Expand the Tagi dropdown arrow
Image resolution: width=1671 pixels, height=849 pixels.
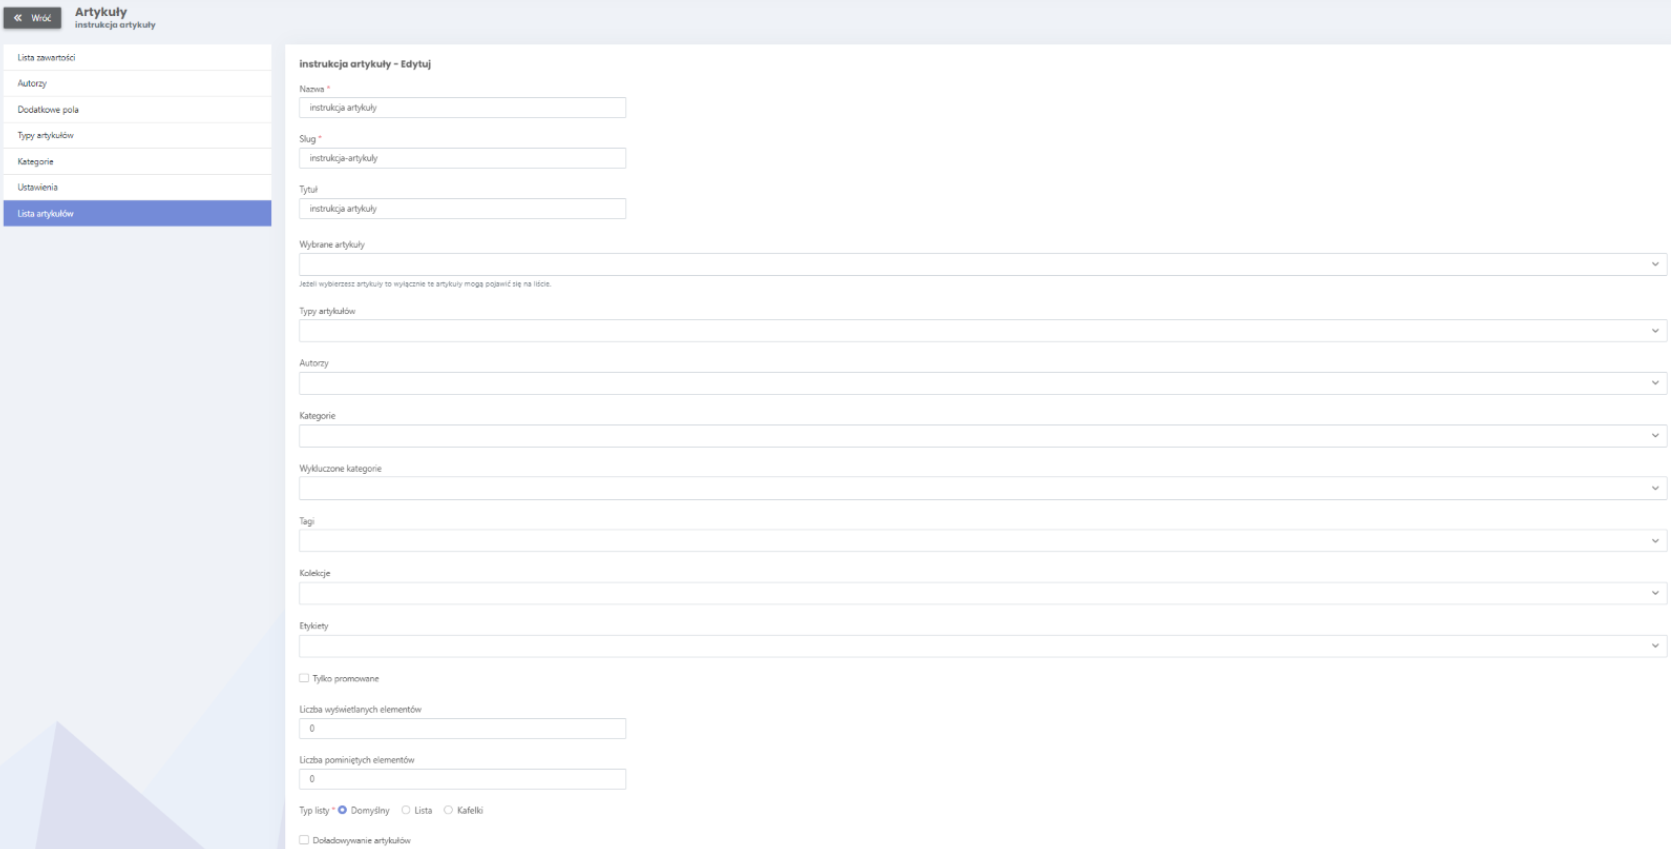pos(1655,541)
